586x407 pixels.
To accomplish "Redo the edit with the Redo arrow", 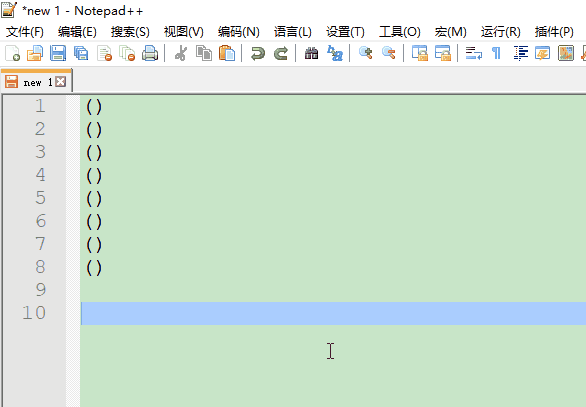I will pos(281,53).
